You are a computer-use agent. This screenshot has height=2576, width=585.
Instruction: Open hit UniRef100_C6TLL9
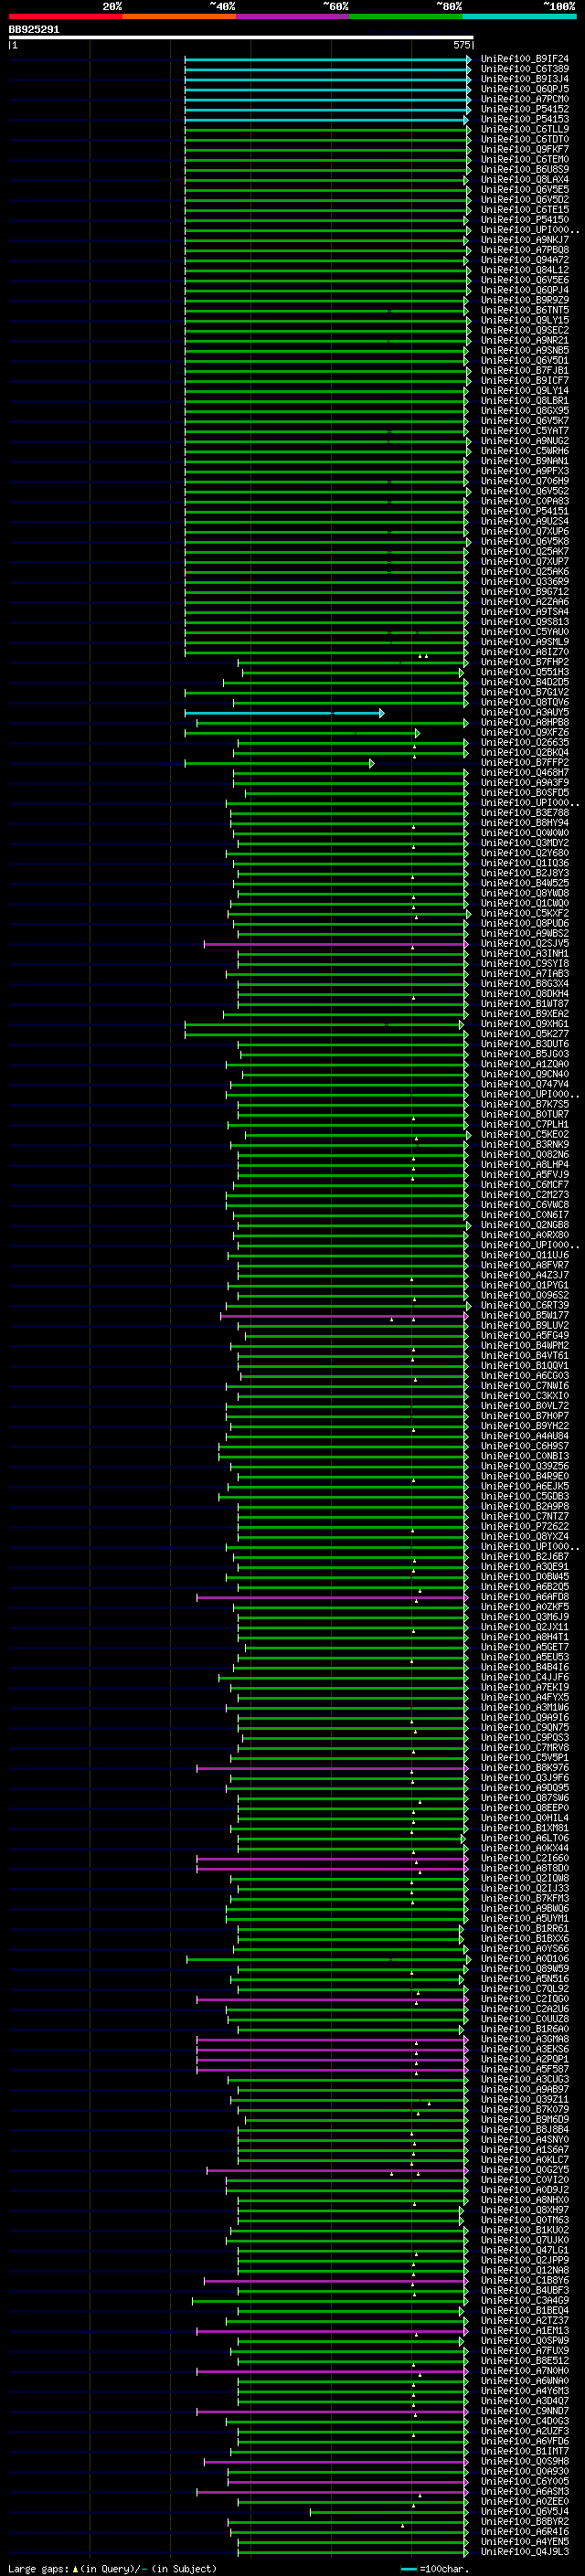pyautogui.click(x=525, y=129)
